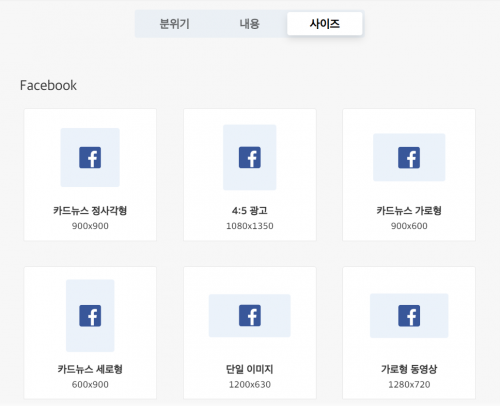Click Facebook icon in 카드뉴스 세로형 card
The height and width of the screenshot is (406, 500).
click(x=90, y=315)
